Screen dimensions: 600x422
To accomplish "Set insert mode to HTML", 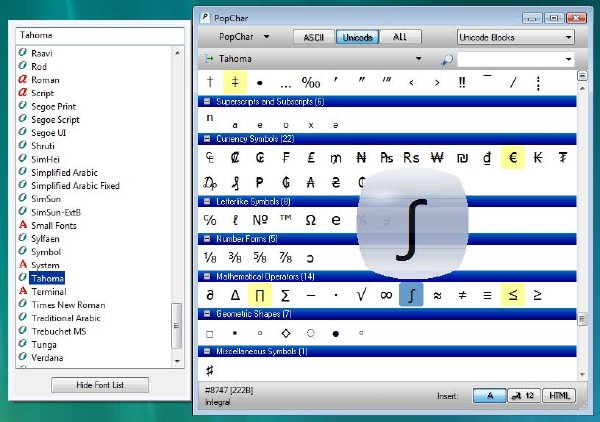I will (559, 396).
